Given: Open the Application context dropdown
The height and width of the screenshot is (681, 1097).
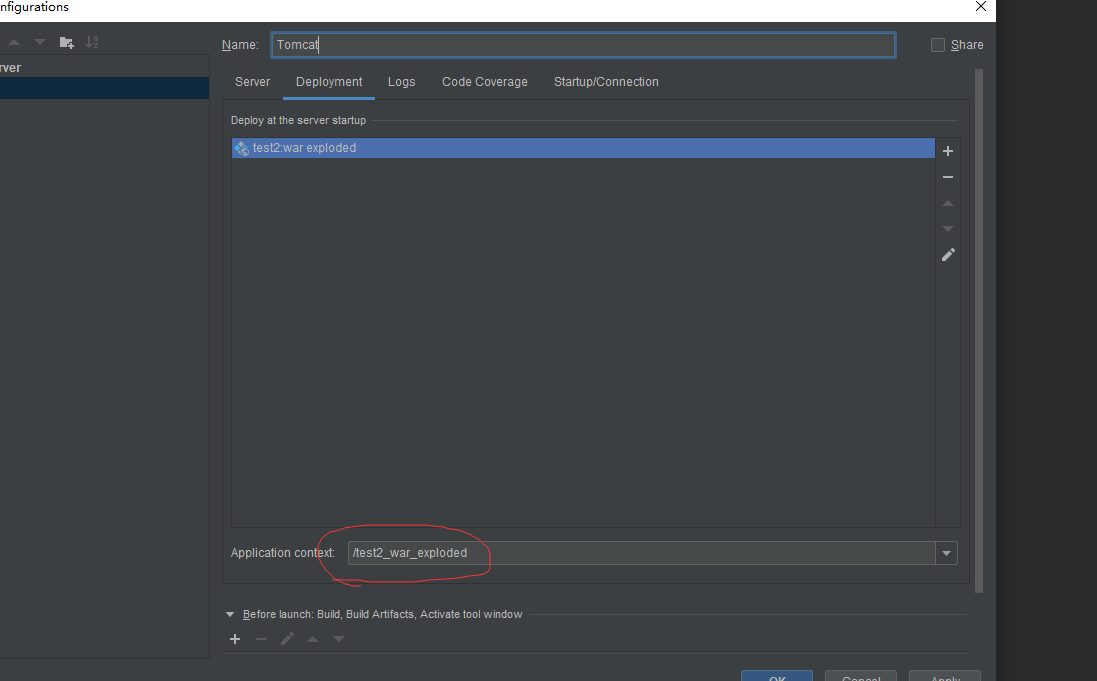Looking at the screenshot, I should tap(946, 553).
